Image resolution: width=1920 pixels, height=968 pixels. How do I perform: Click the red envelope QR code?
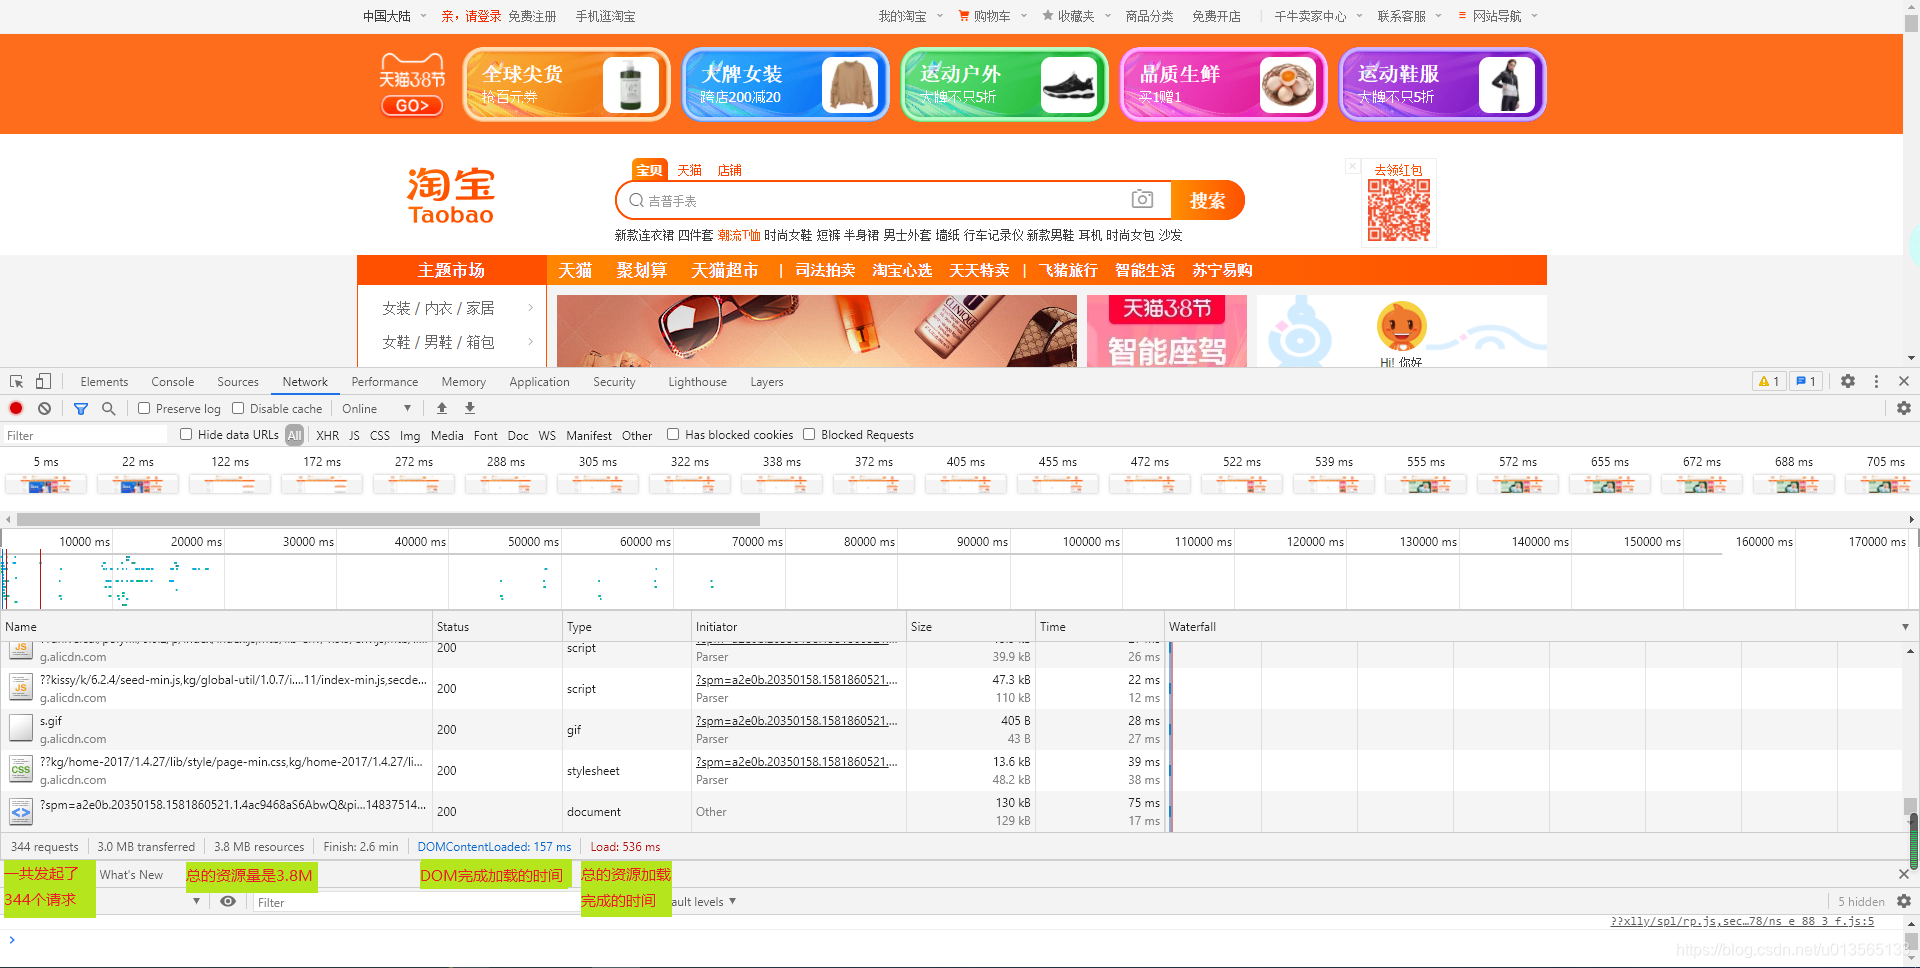(x=1398, y=210)
